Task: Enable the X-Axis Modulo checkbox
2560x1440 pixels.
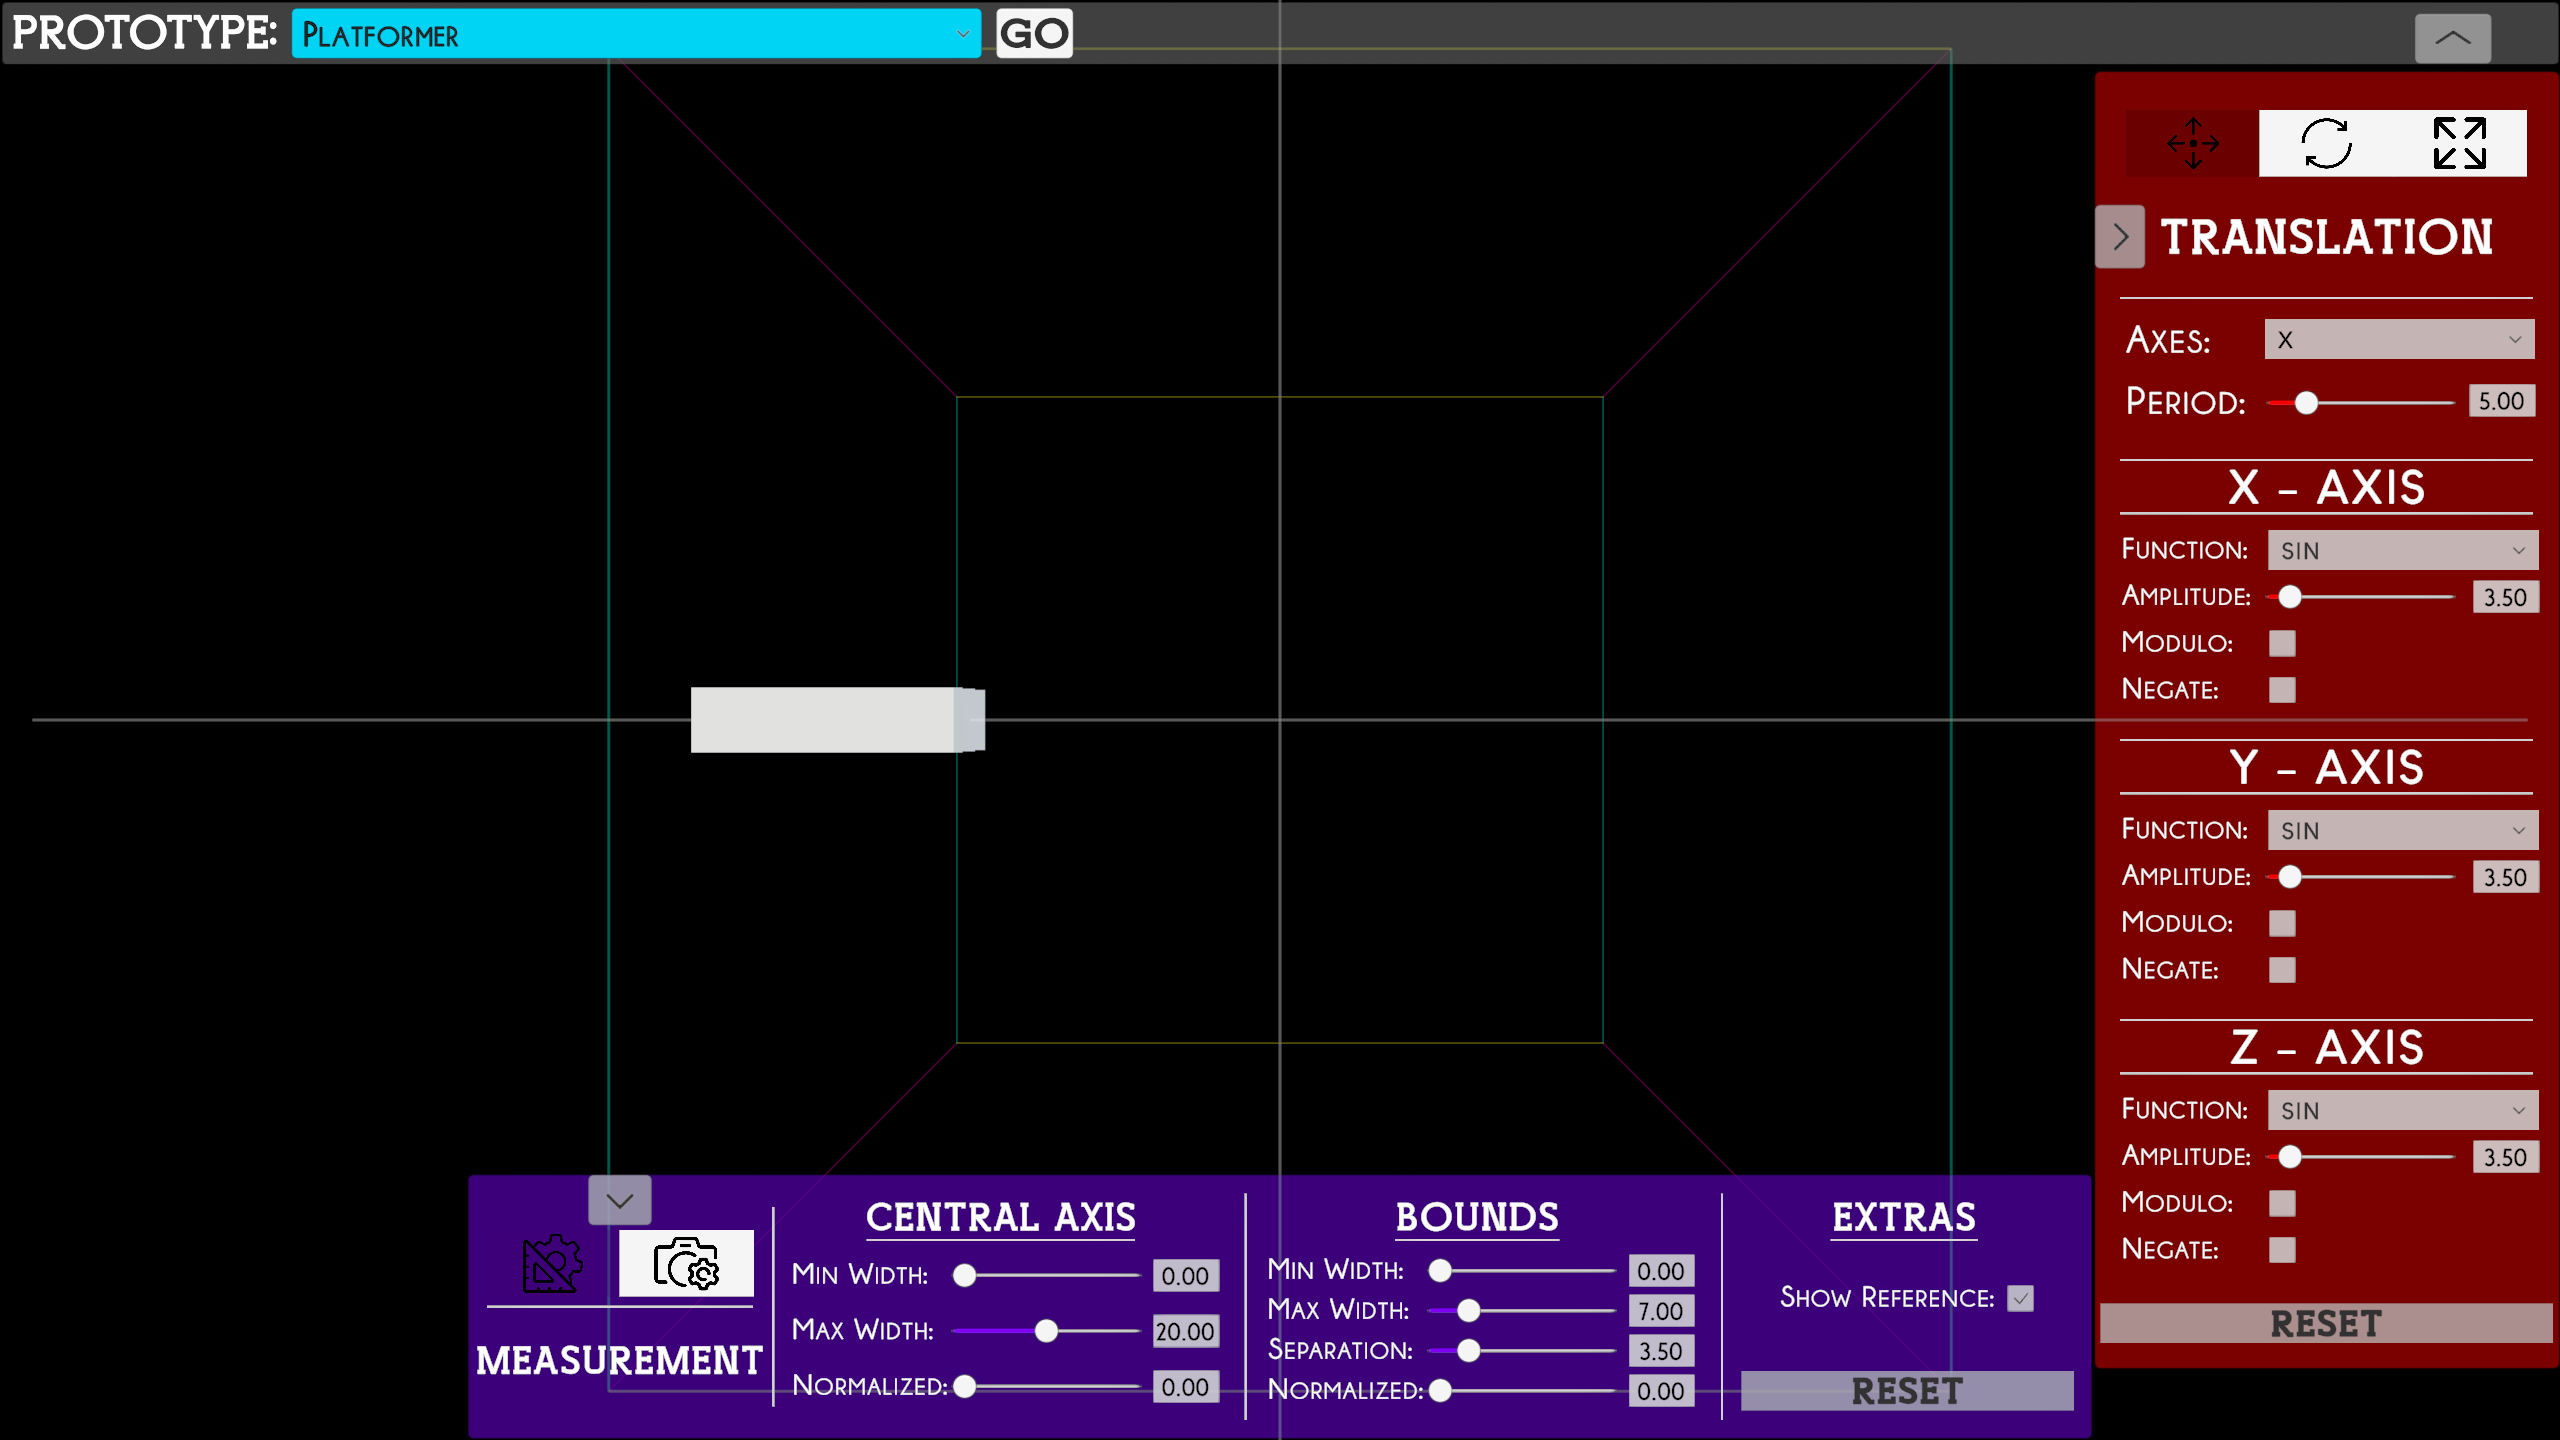Action: pyautogui.click(x=2282, y=643)
